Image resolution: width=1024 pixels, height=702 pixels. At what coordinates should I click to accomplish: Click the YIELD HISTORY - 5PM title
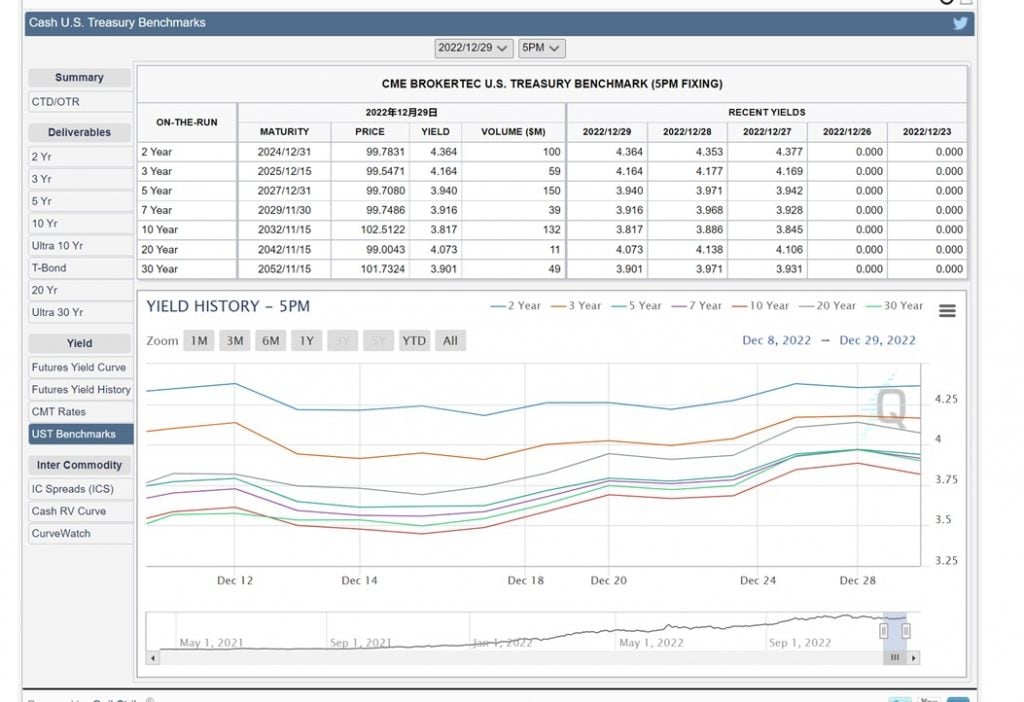pos(228,306)
